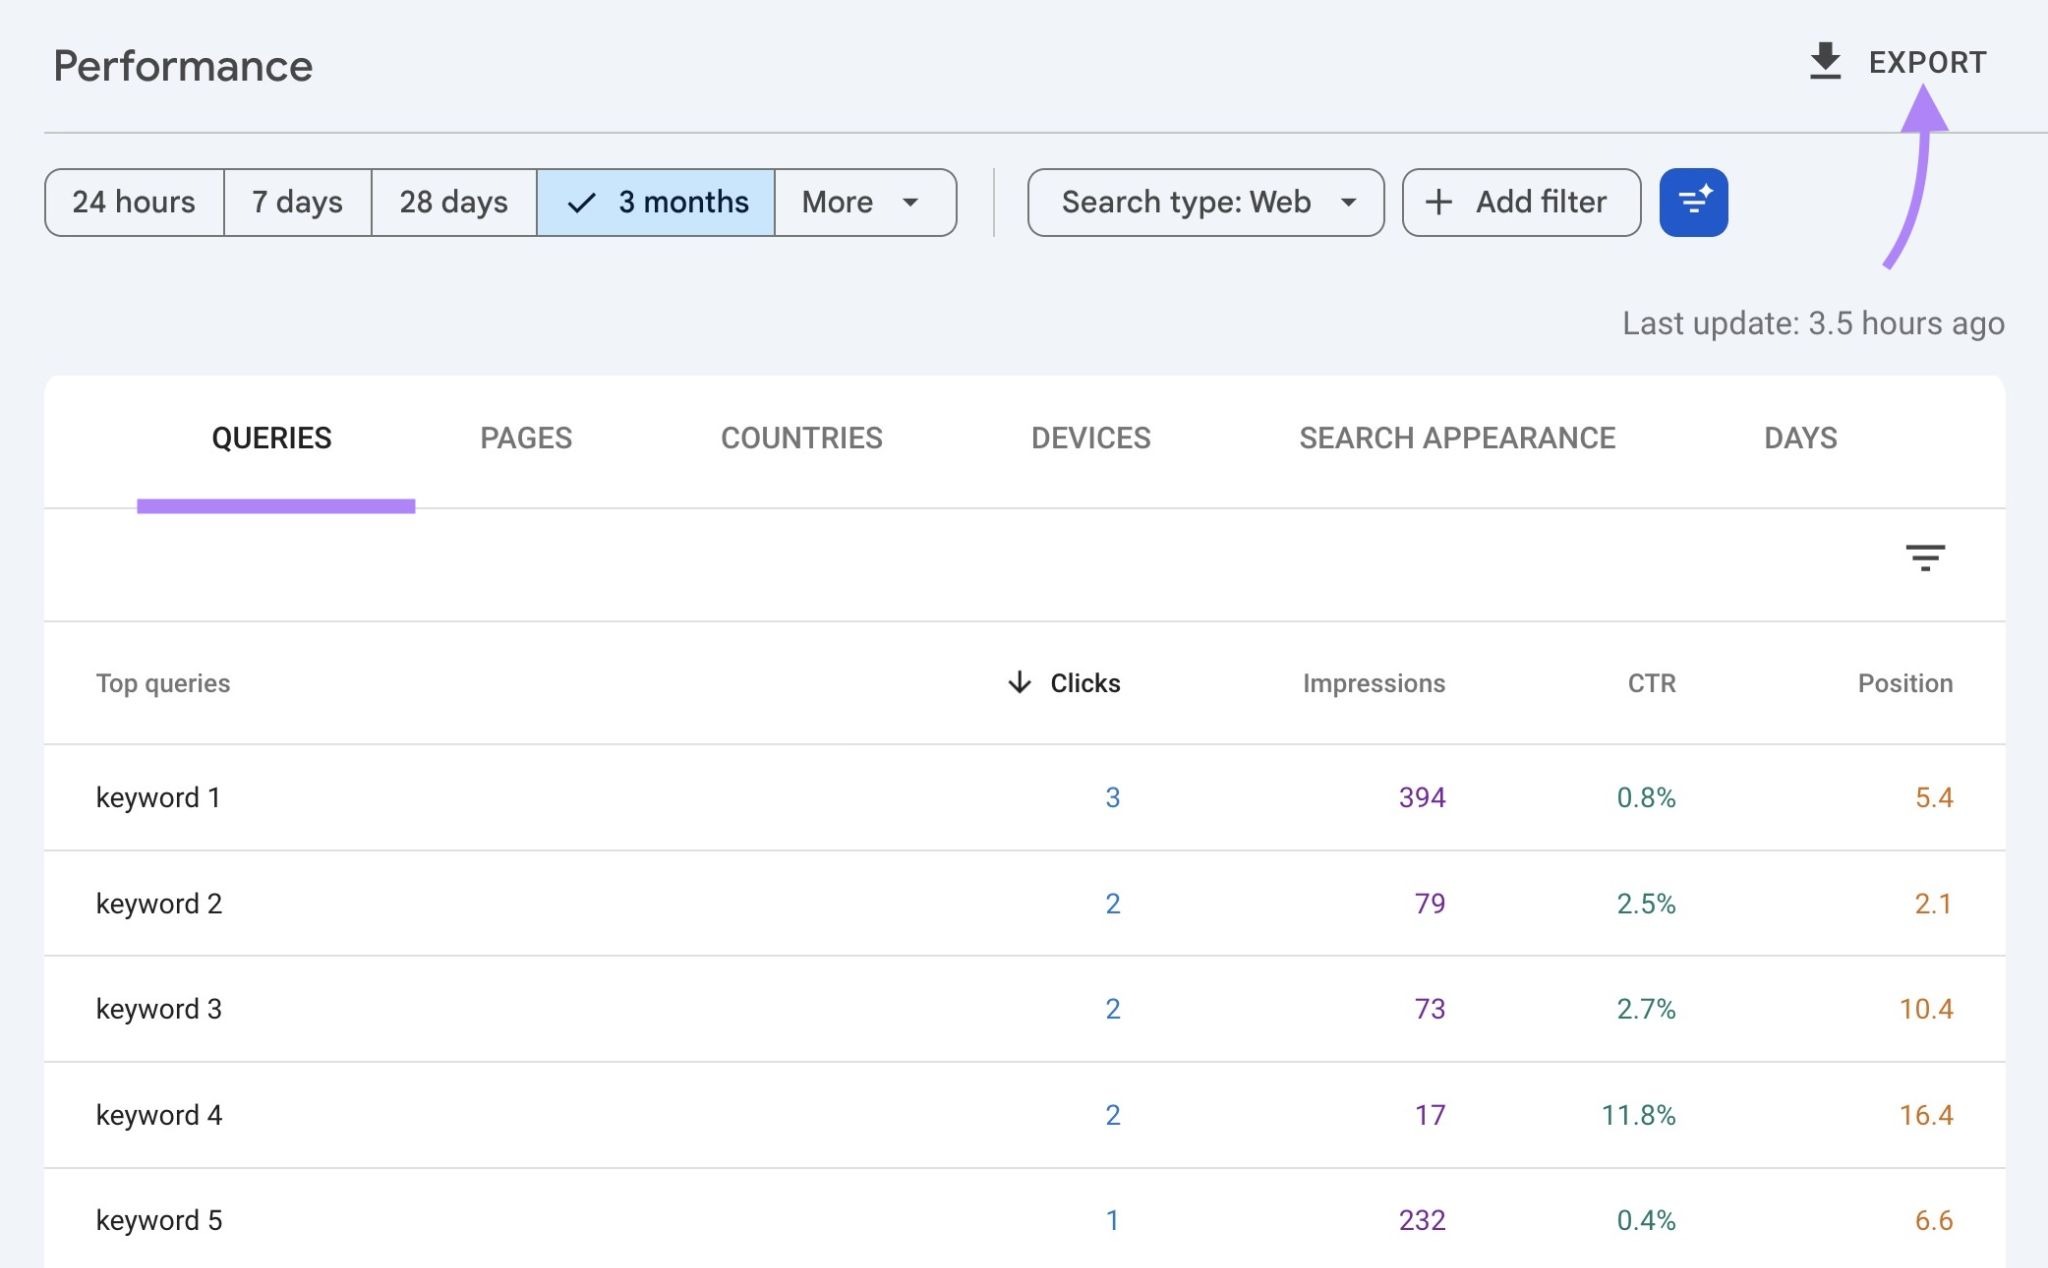Select the 28 days date range

453,202
